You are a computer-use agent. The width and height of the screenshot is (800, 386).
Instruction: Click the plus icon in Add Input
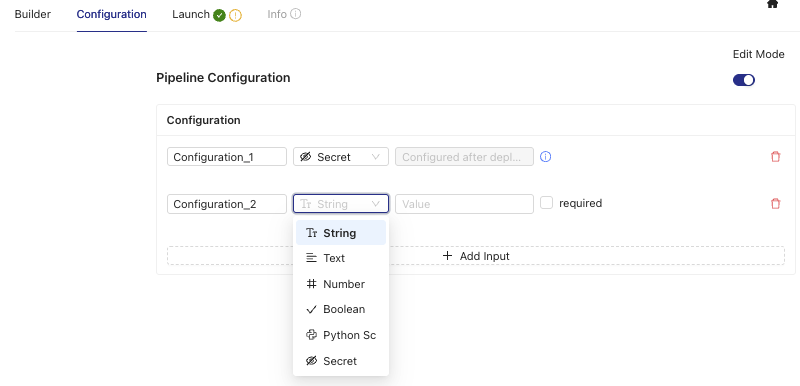pyautogui.click(x=447, y=255)
